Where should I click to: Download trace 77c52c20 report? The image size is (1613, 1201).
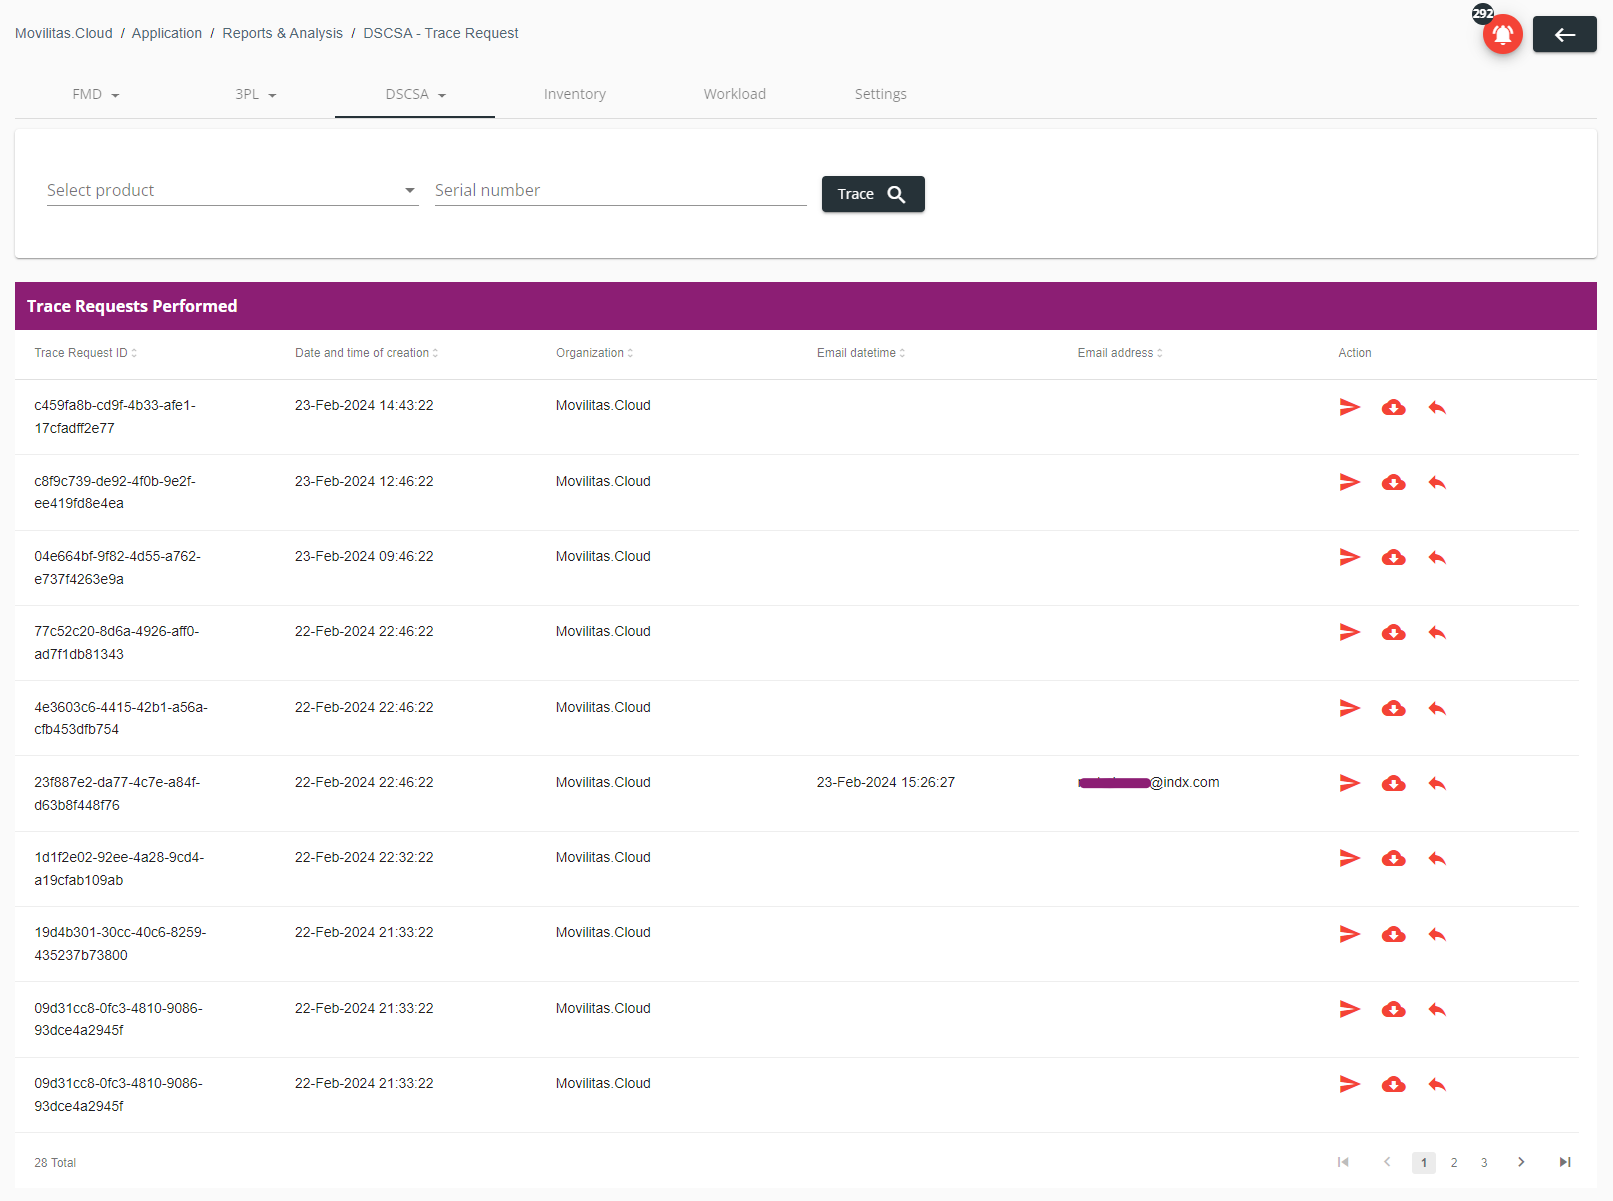pyautogui.click(x=1394, y=632)
